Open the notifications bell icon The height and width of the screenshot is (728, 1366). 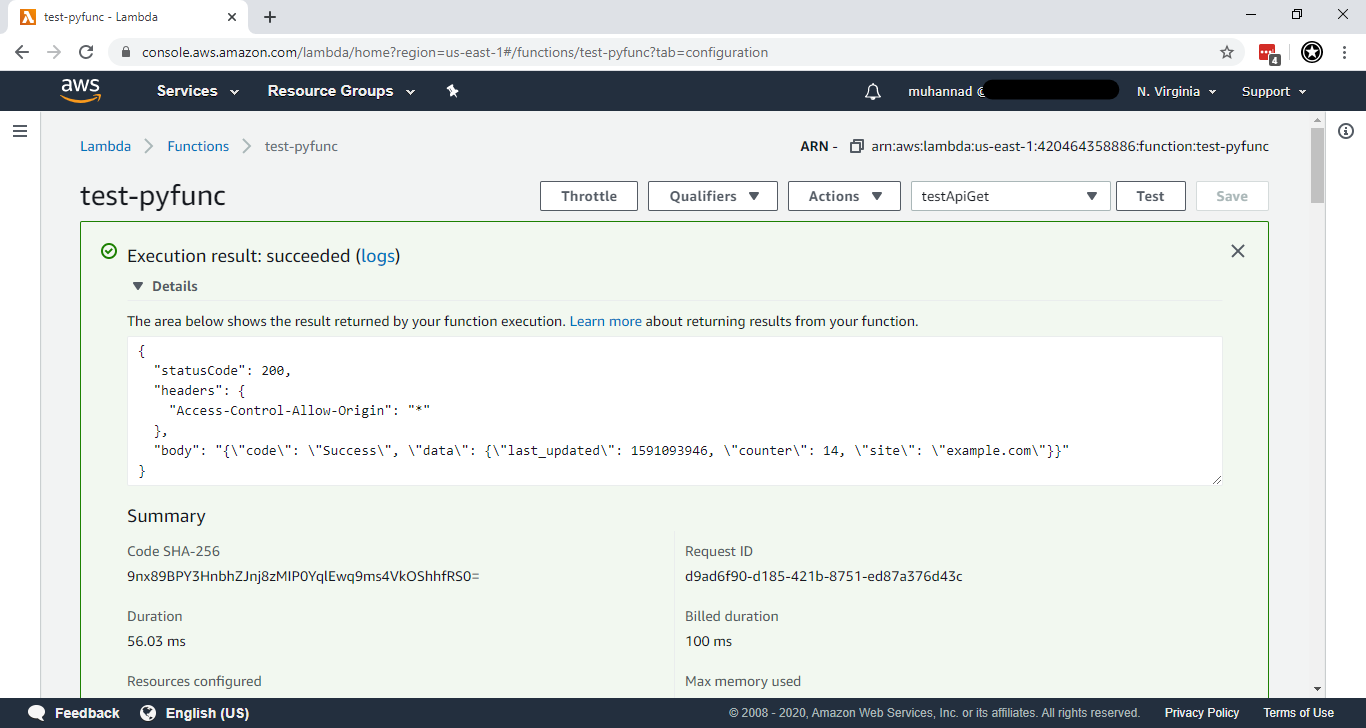(x=872, y=92)
